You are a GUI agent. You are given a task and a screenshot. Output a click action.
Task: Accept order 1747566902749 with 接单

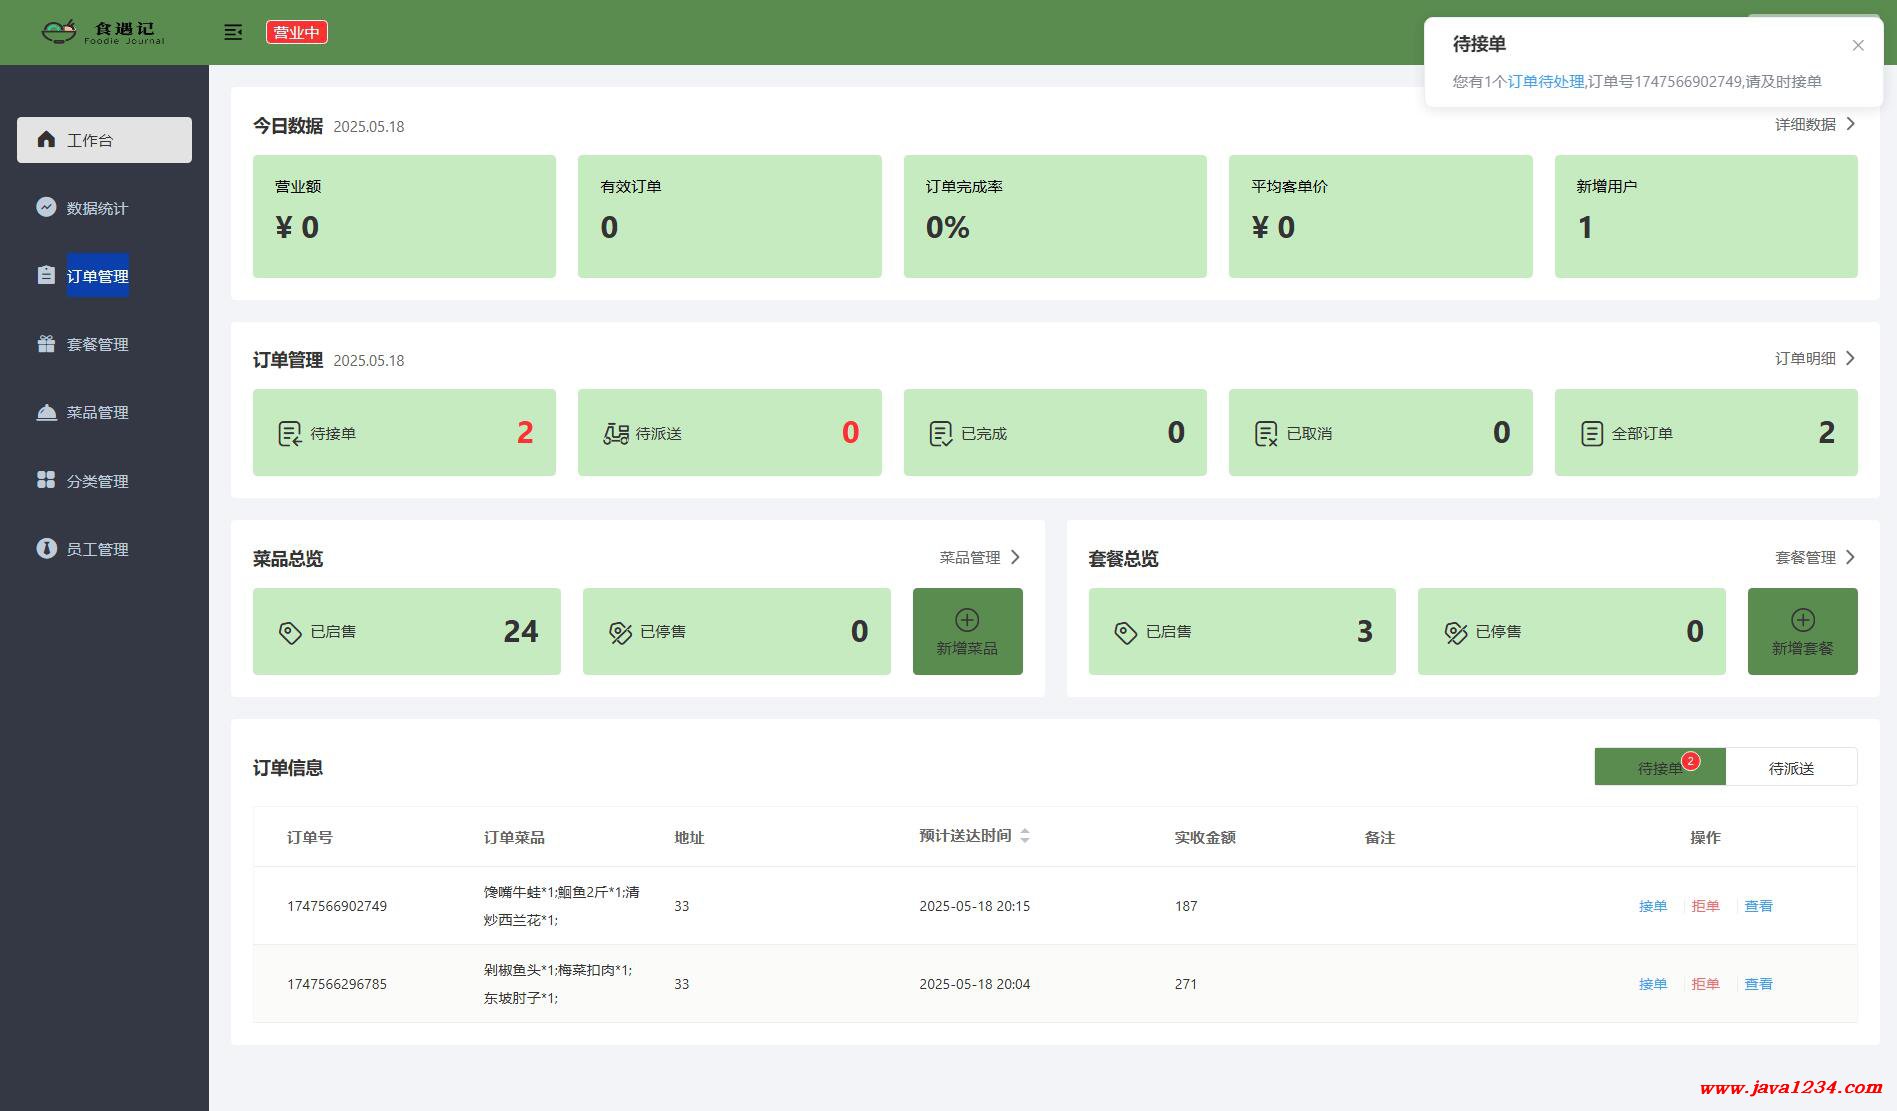pos(1653,906)
